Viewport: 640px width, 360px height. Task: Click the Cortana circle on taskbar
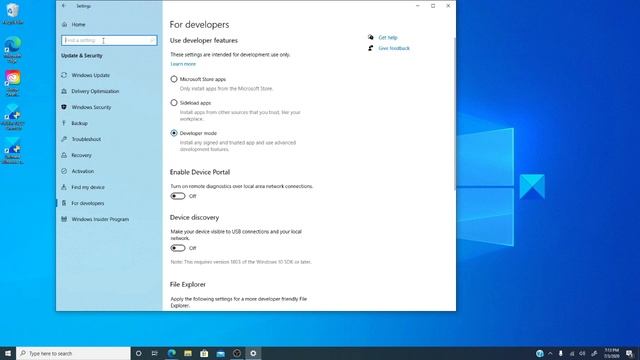tap(139, 353)
